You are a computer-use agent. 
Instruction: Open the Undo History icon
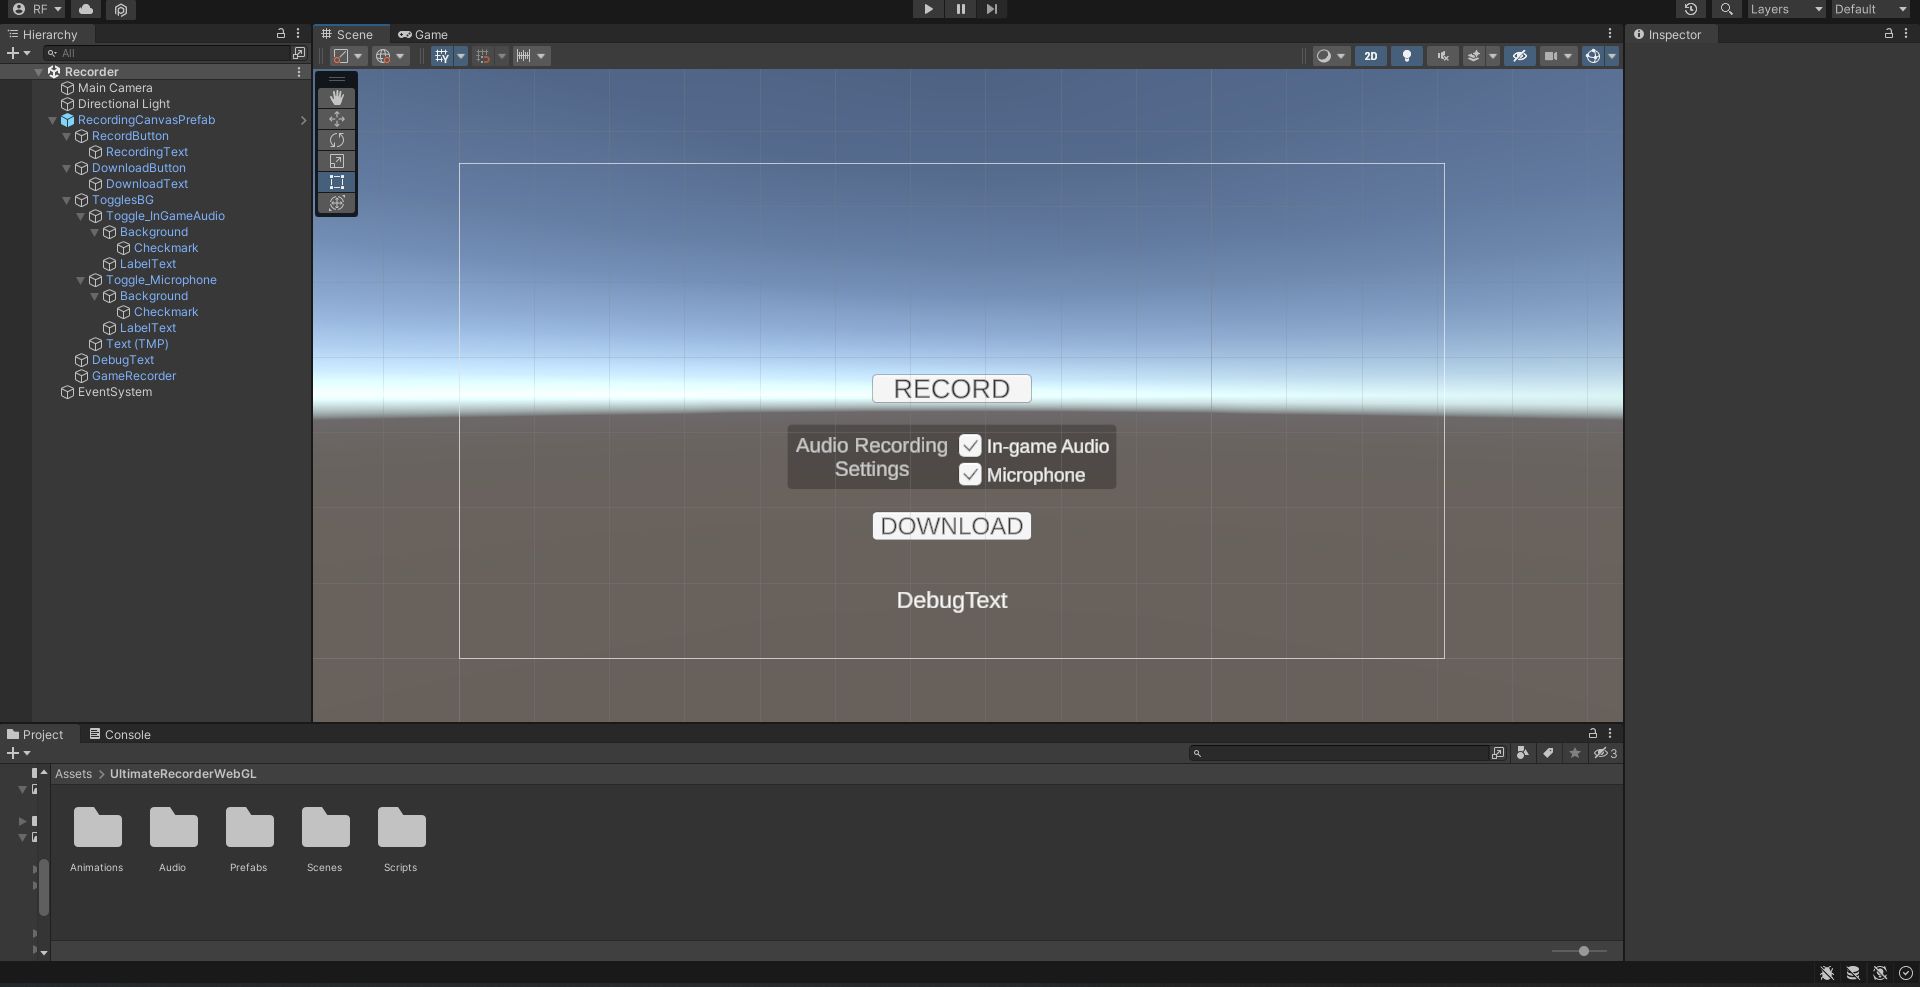[x=1690, y=9]
